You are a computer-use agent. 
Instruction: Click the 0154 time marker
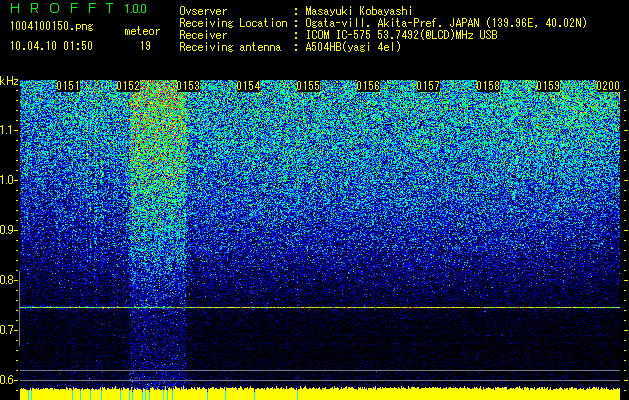tap(248, 86)
